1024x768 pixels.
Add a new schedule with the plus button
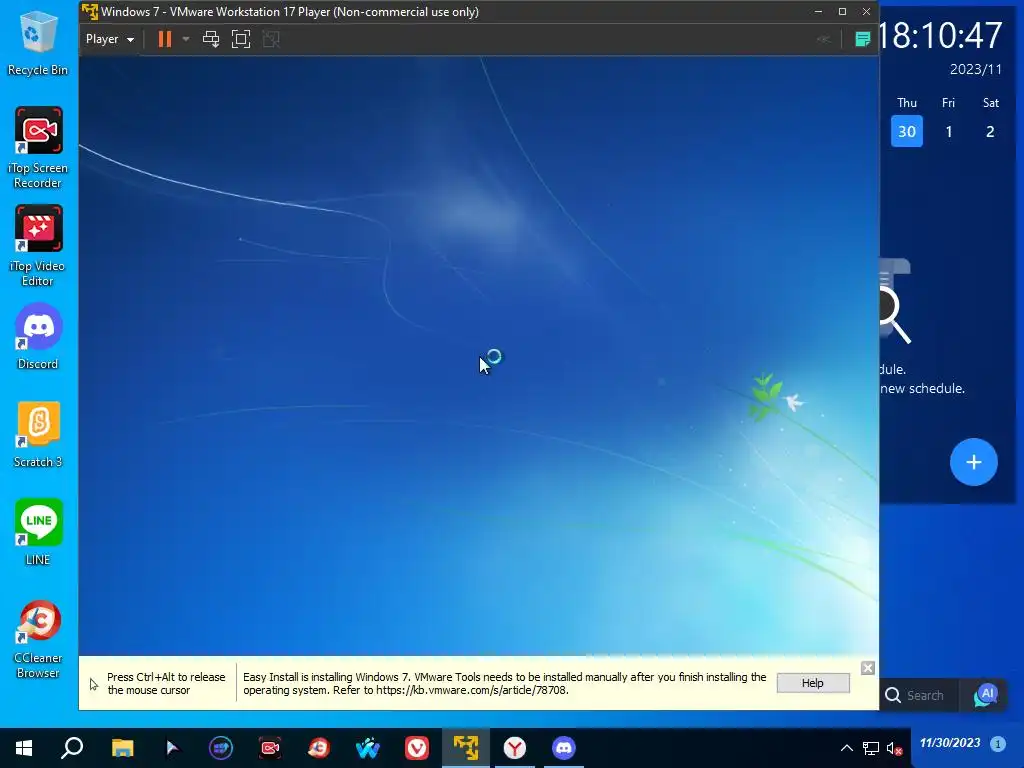pyautogui.click(x=974, y=462)
